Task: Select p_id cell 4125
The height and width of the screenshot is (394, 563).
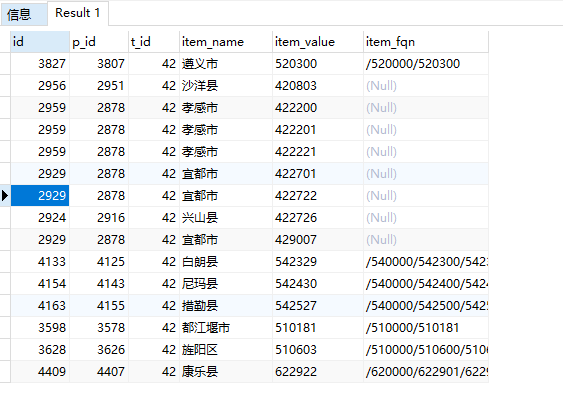Action: [99, 262]
